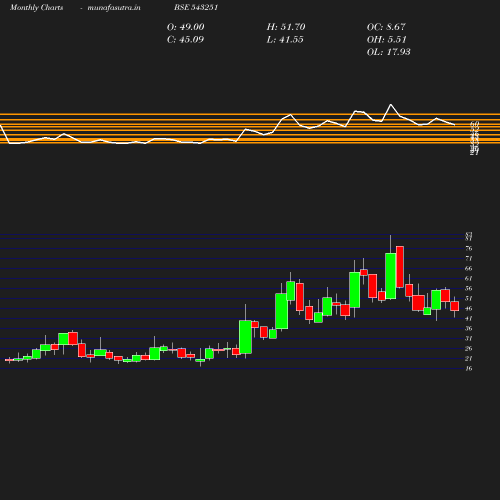Click the last red candle on the chart
Screen dimensions: 500x500
point(454,306)
